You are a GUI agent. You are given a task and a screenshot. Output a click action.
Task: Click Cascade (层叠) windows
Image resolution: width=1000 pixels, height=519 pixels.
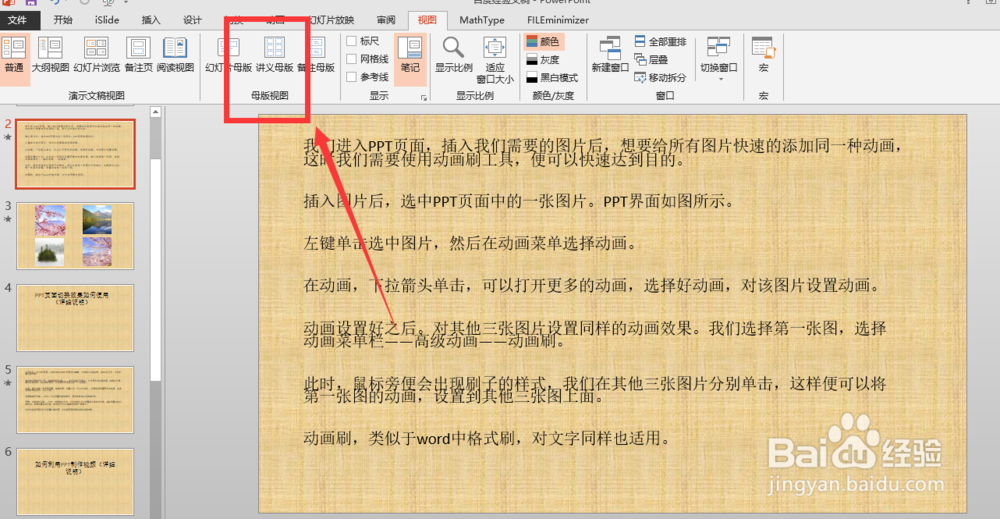651,60
